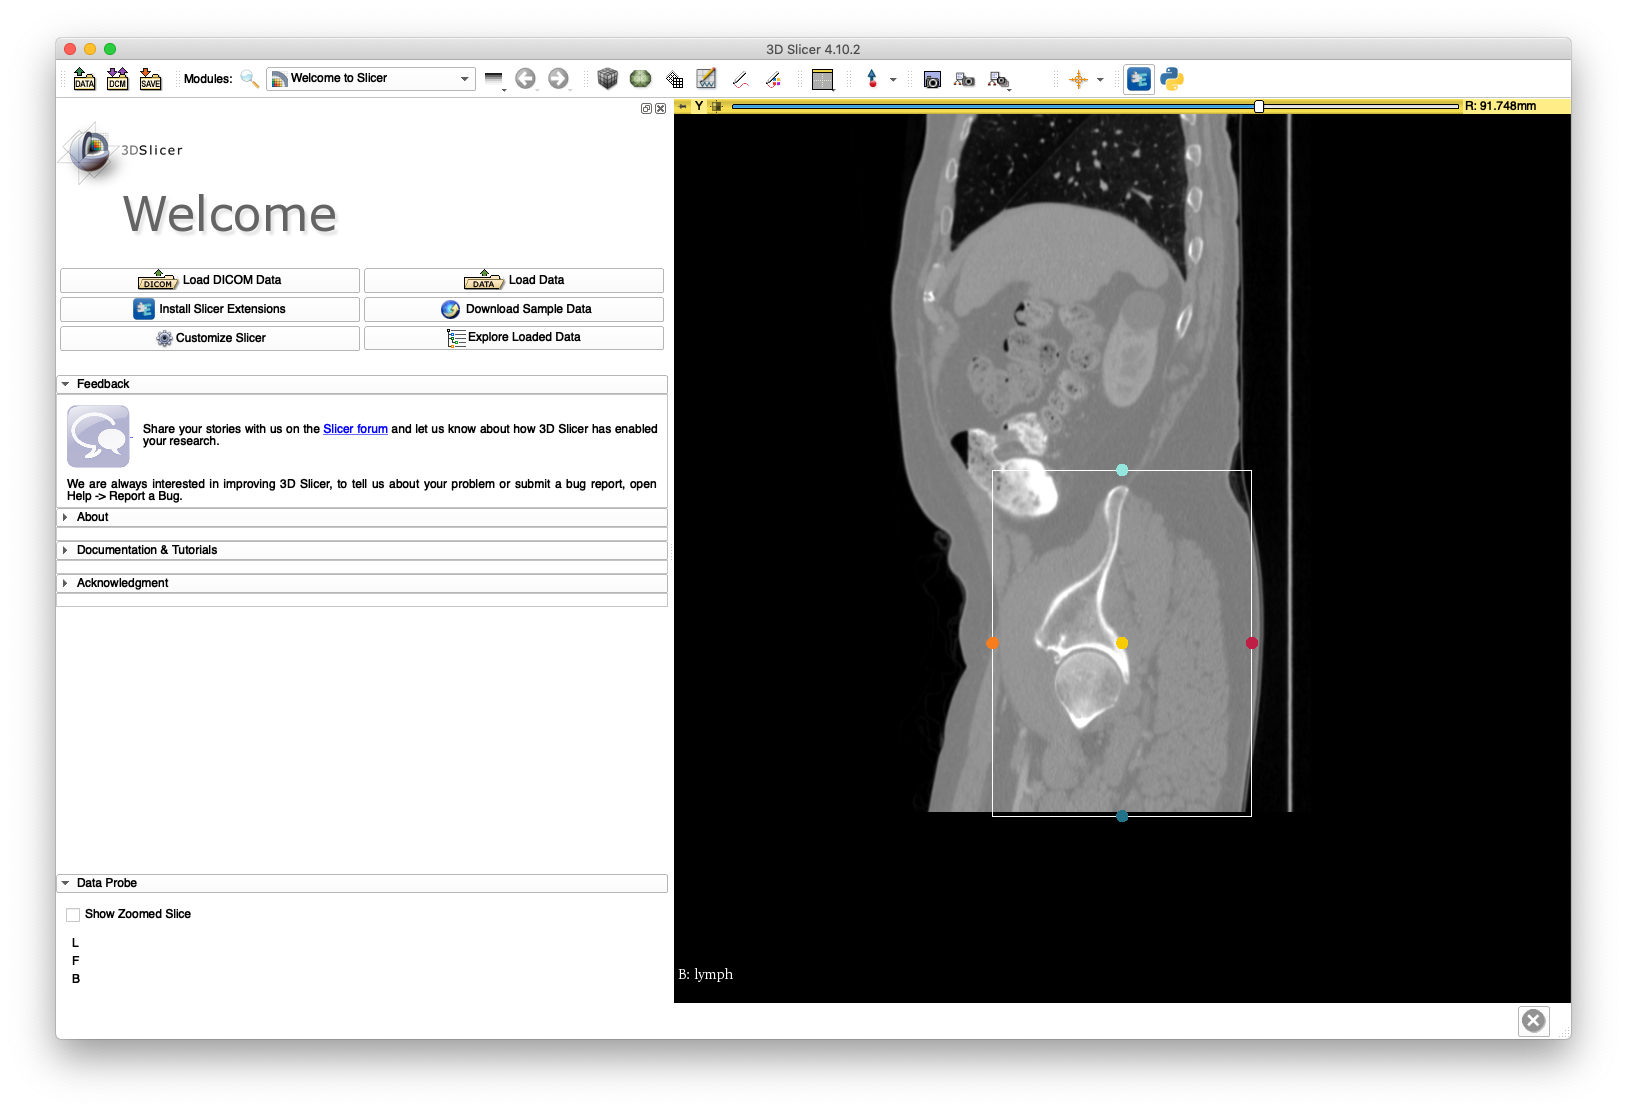This screenshot has height=1113, width=1627.
Task: Close the module panel with x icon
Action: coord(660,108)
